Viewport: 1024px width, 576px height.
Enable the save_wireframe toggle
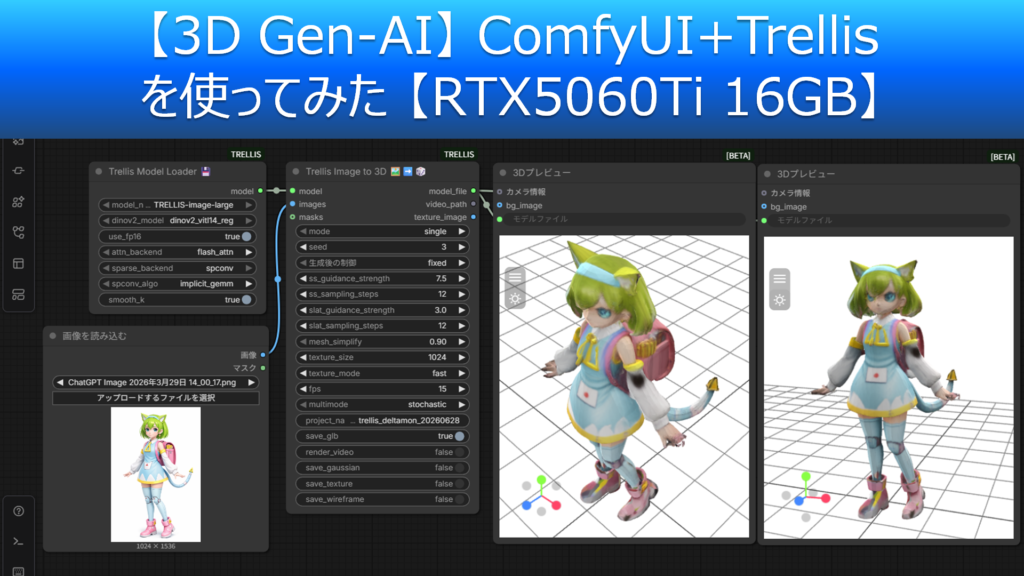coord(460,500)
